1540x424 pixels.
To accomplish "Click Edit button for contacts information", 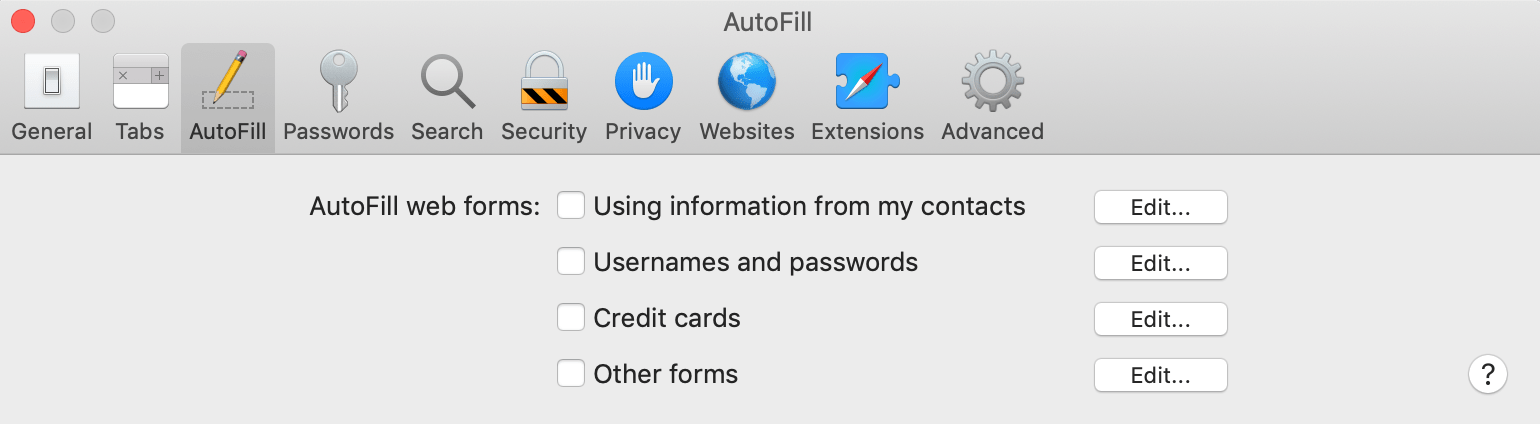I will tap(1160, 207).
